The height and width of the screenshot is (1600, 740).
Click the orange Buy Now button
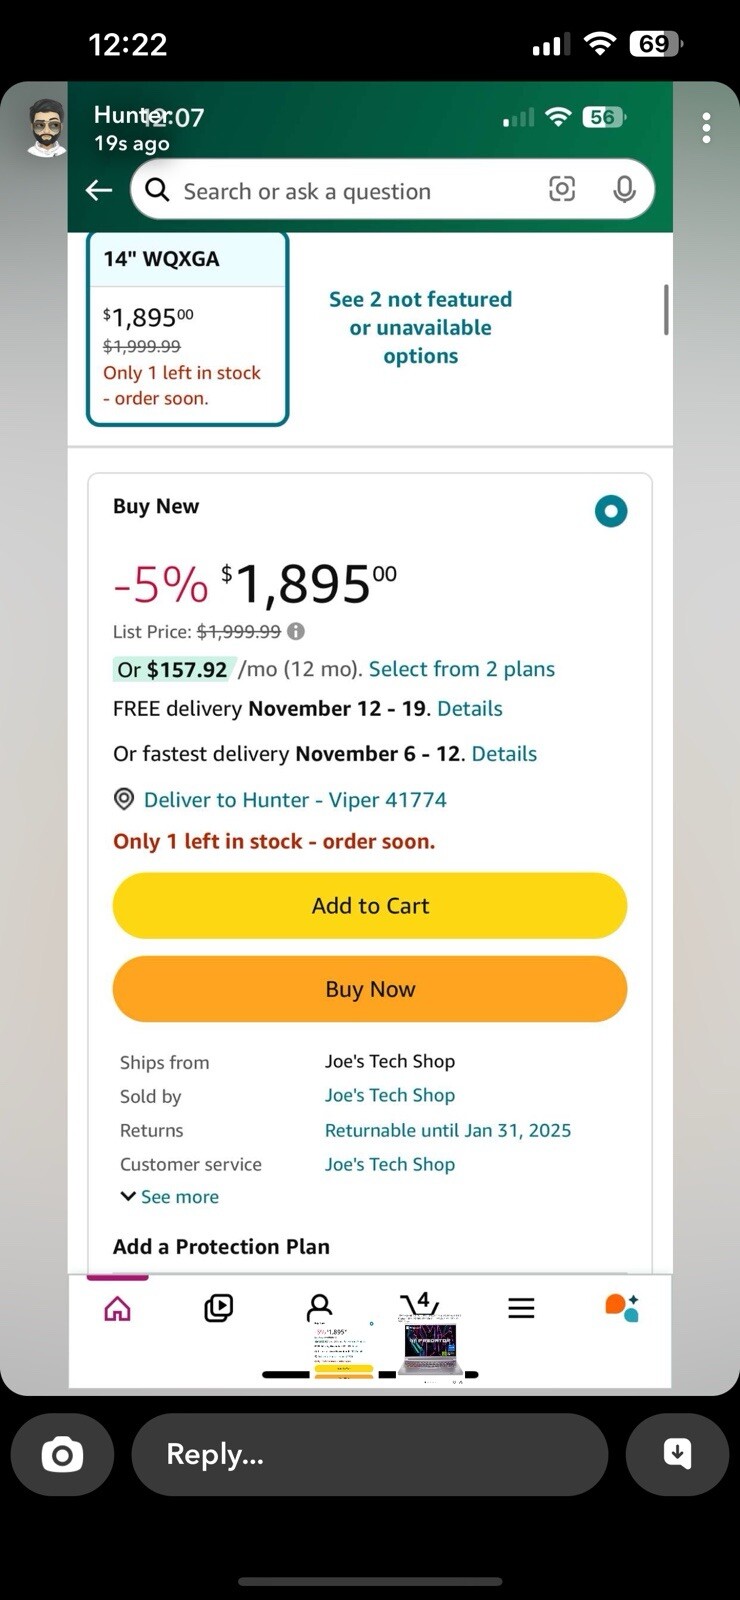pos(370,989)
